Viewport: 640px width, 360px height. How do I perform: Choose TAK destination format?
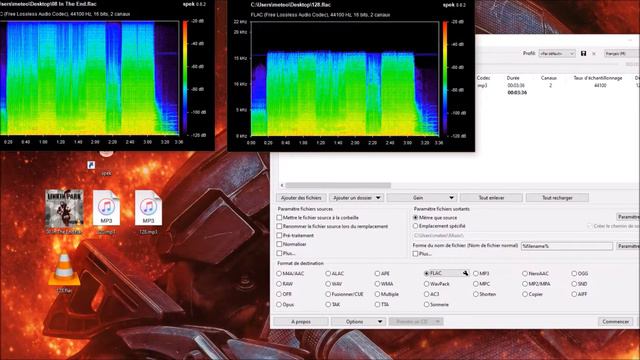pos(328,304)
